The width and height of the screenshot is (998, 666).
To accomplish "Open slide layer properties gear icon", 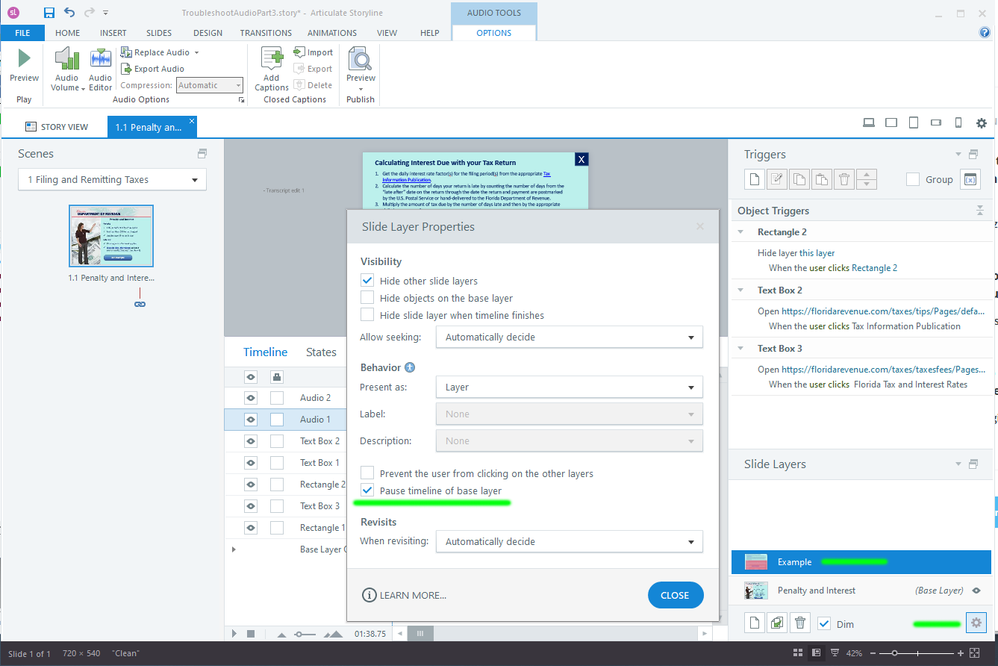I will pos(977,623).
